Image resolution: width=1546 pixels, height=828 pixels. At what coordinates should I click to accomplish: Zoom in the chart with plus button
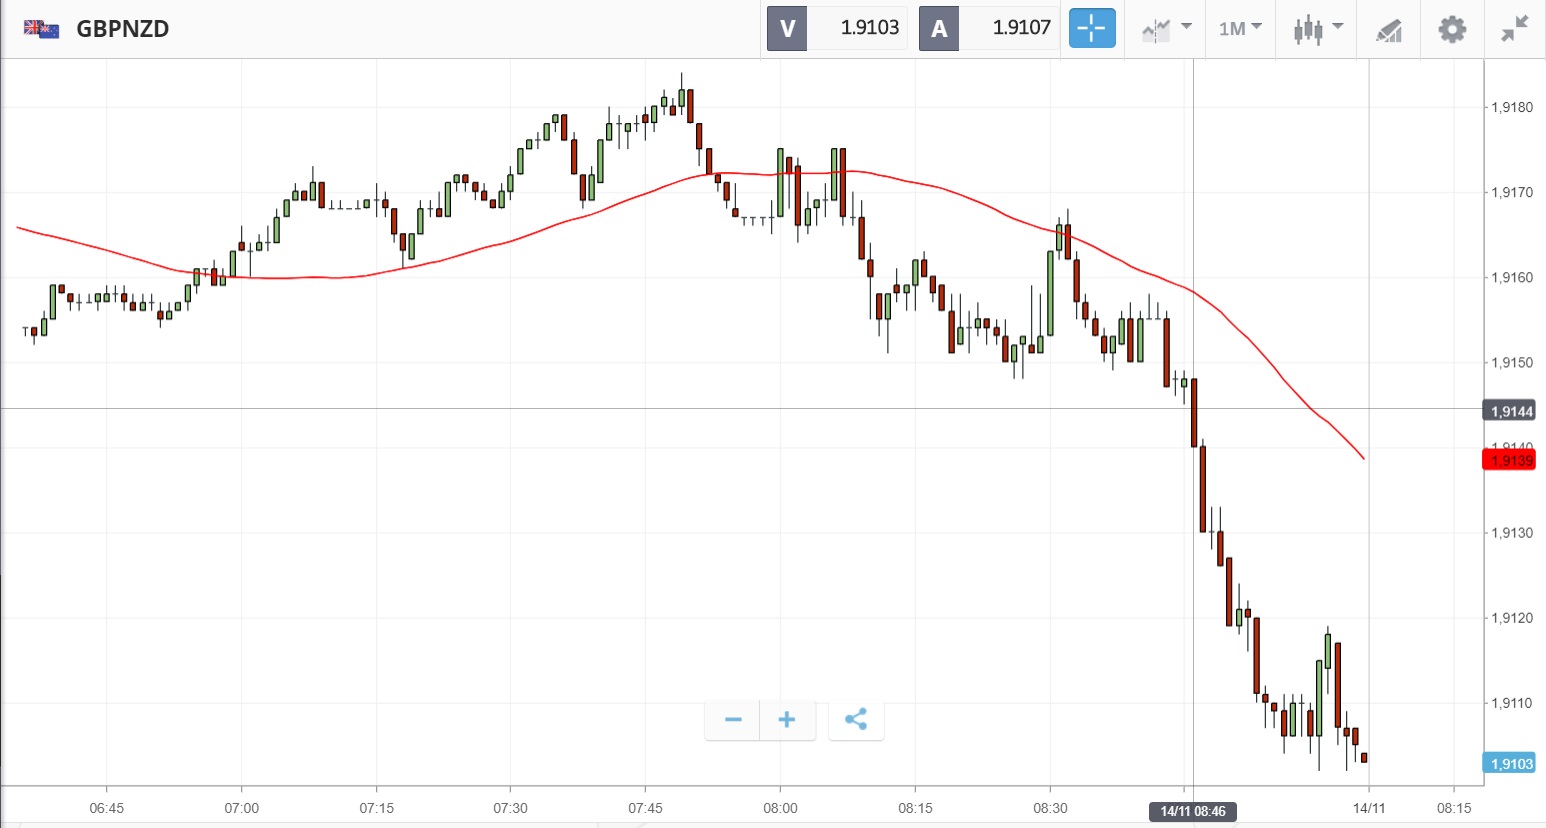(787, 720)
